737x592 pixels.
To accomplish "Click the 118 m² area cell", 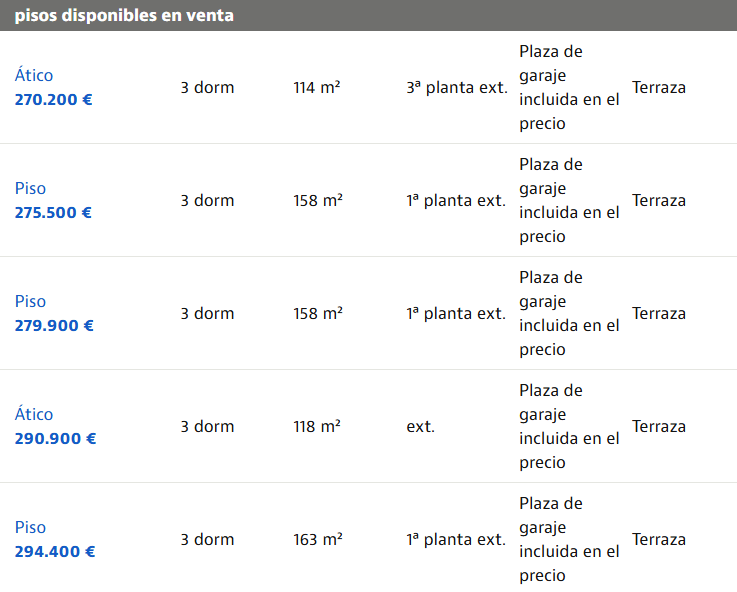I will click(x=317, y=426).
